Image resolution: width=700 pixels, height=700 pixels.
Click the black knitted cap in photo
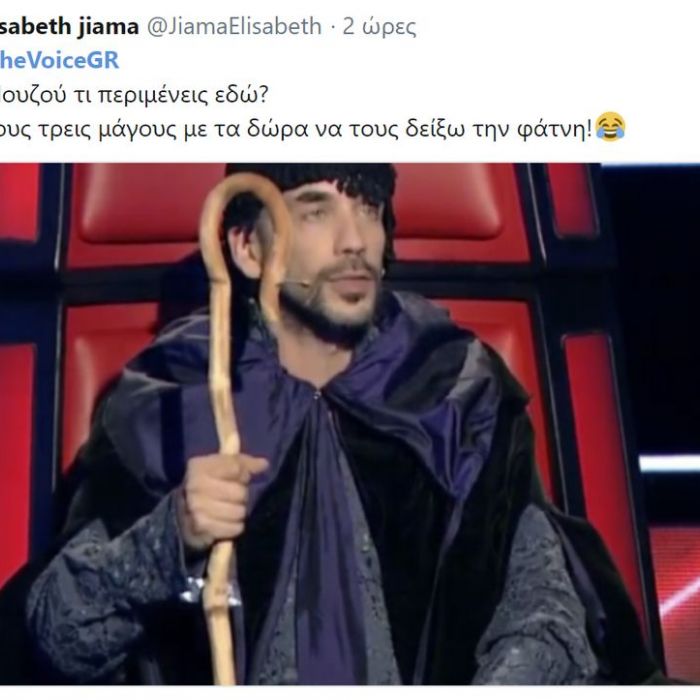312,183
